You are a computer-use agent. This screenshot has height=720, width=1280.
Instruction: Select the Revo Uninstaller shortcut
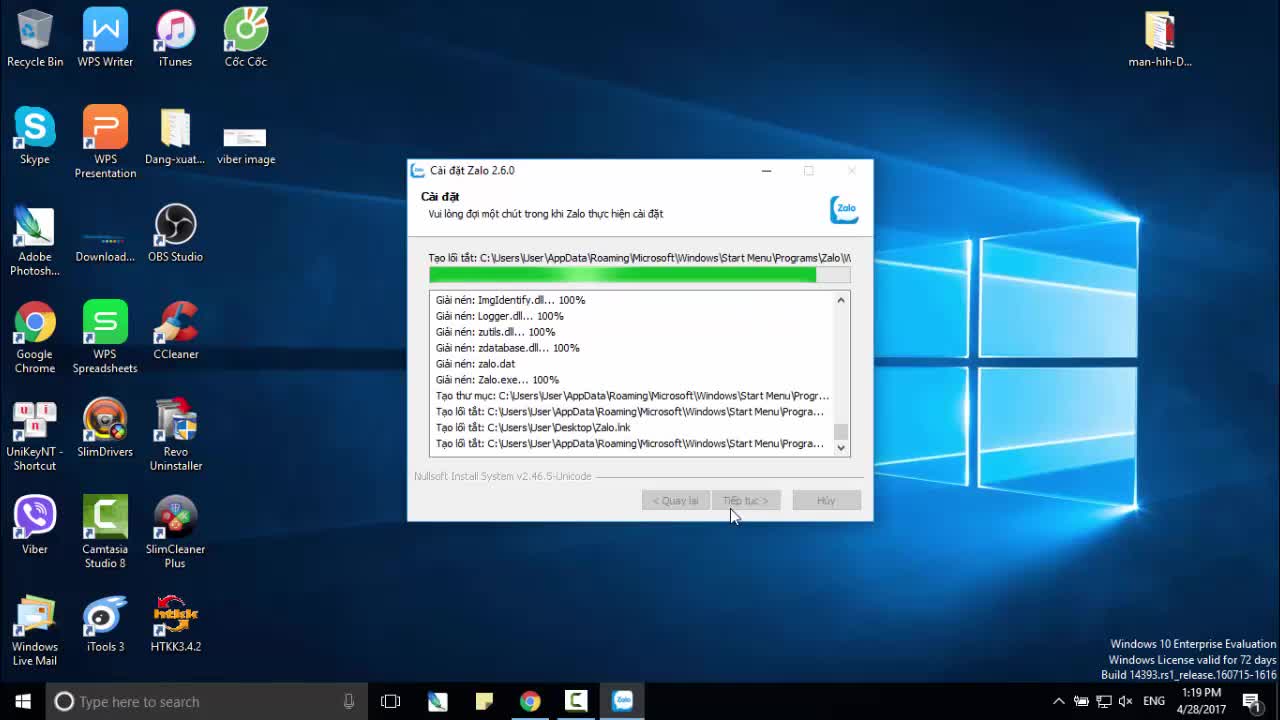(175, 436)
